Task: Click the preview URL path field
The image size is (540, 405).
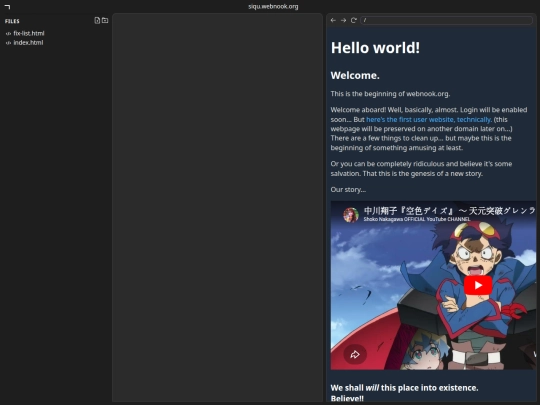Action: (x=447, y=20)
